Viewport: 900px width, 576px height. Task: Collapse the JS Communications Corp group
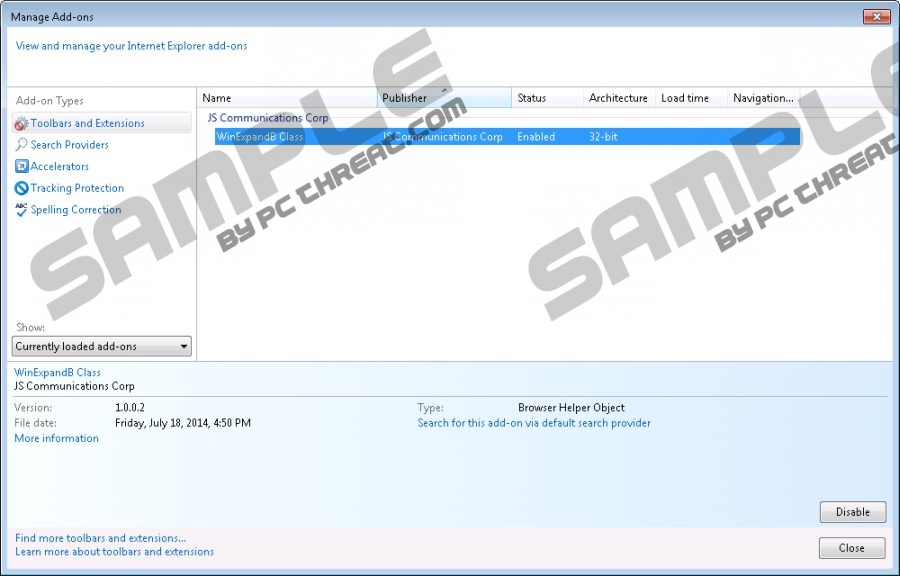267,118
